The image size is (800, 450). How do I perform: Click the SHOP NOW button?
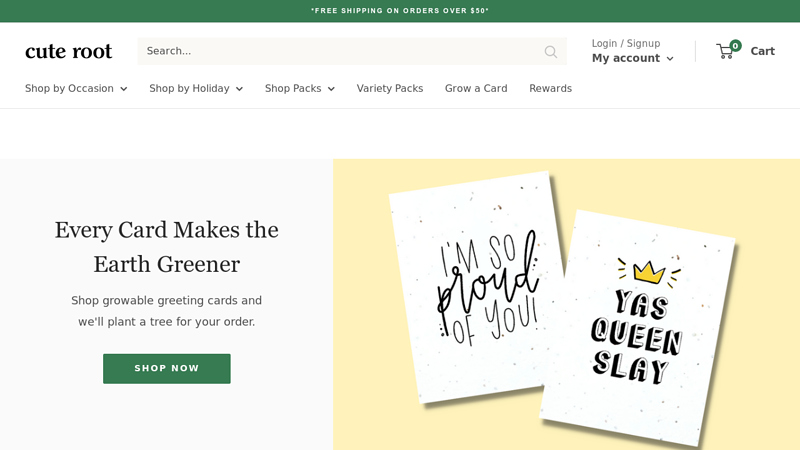167,368
